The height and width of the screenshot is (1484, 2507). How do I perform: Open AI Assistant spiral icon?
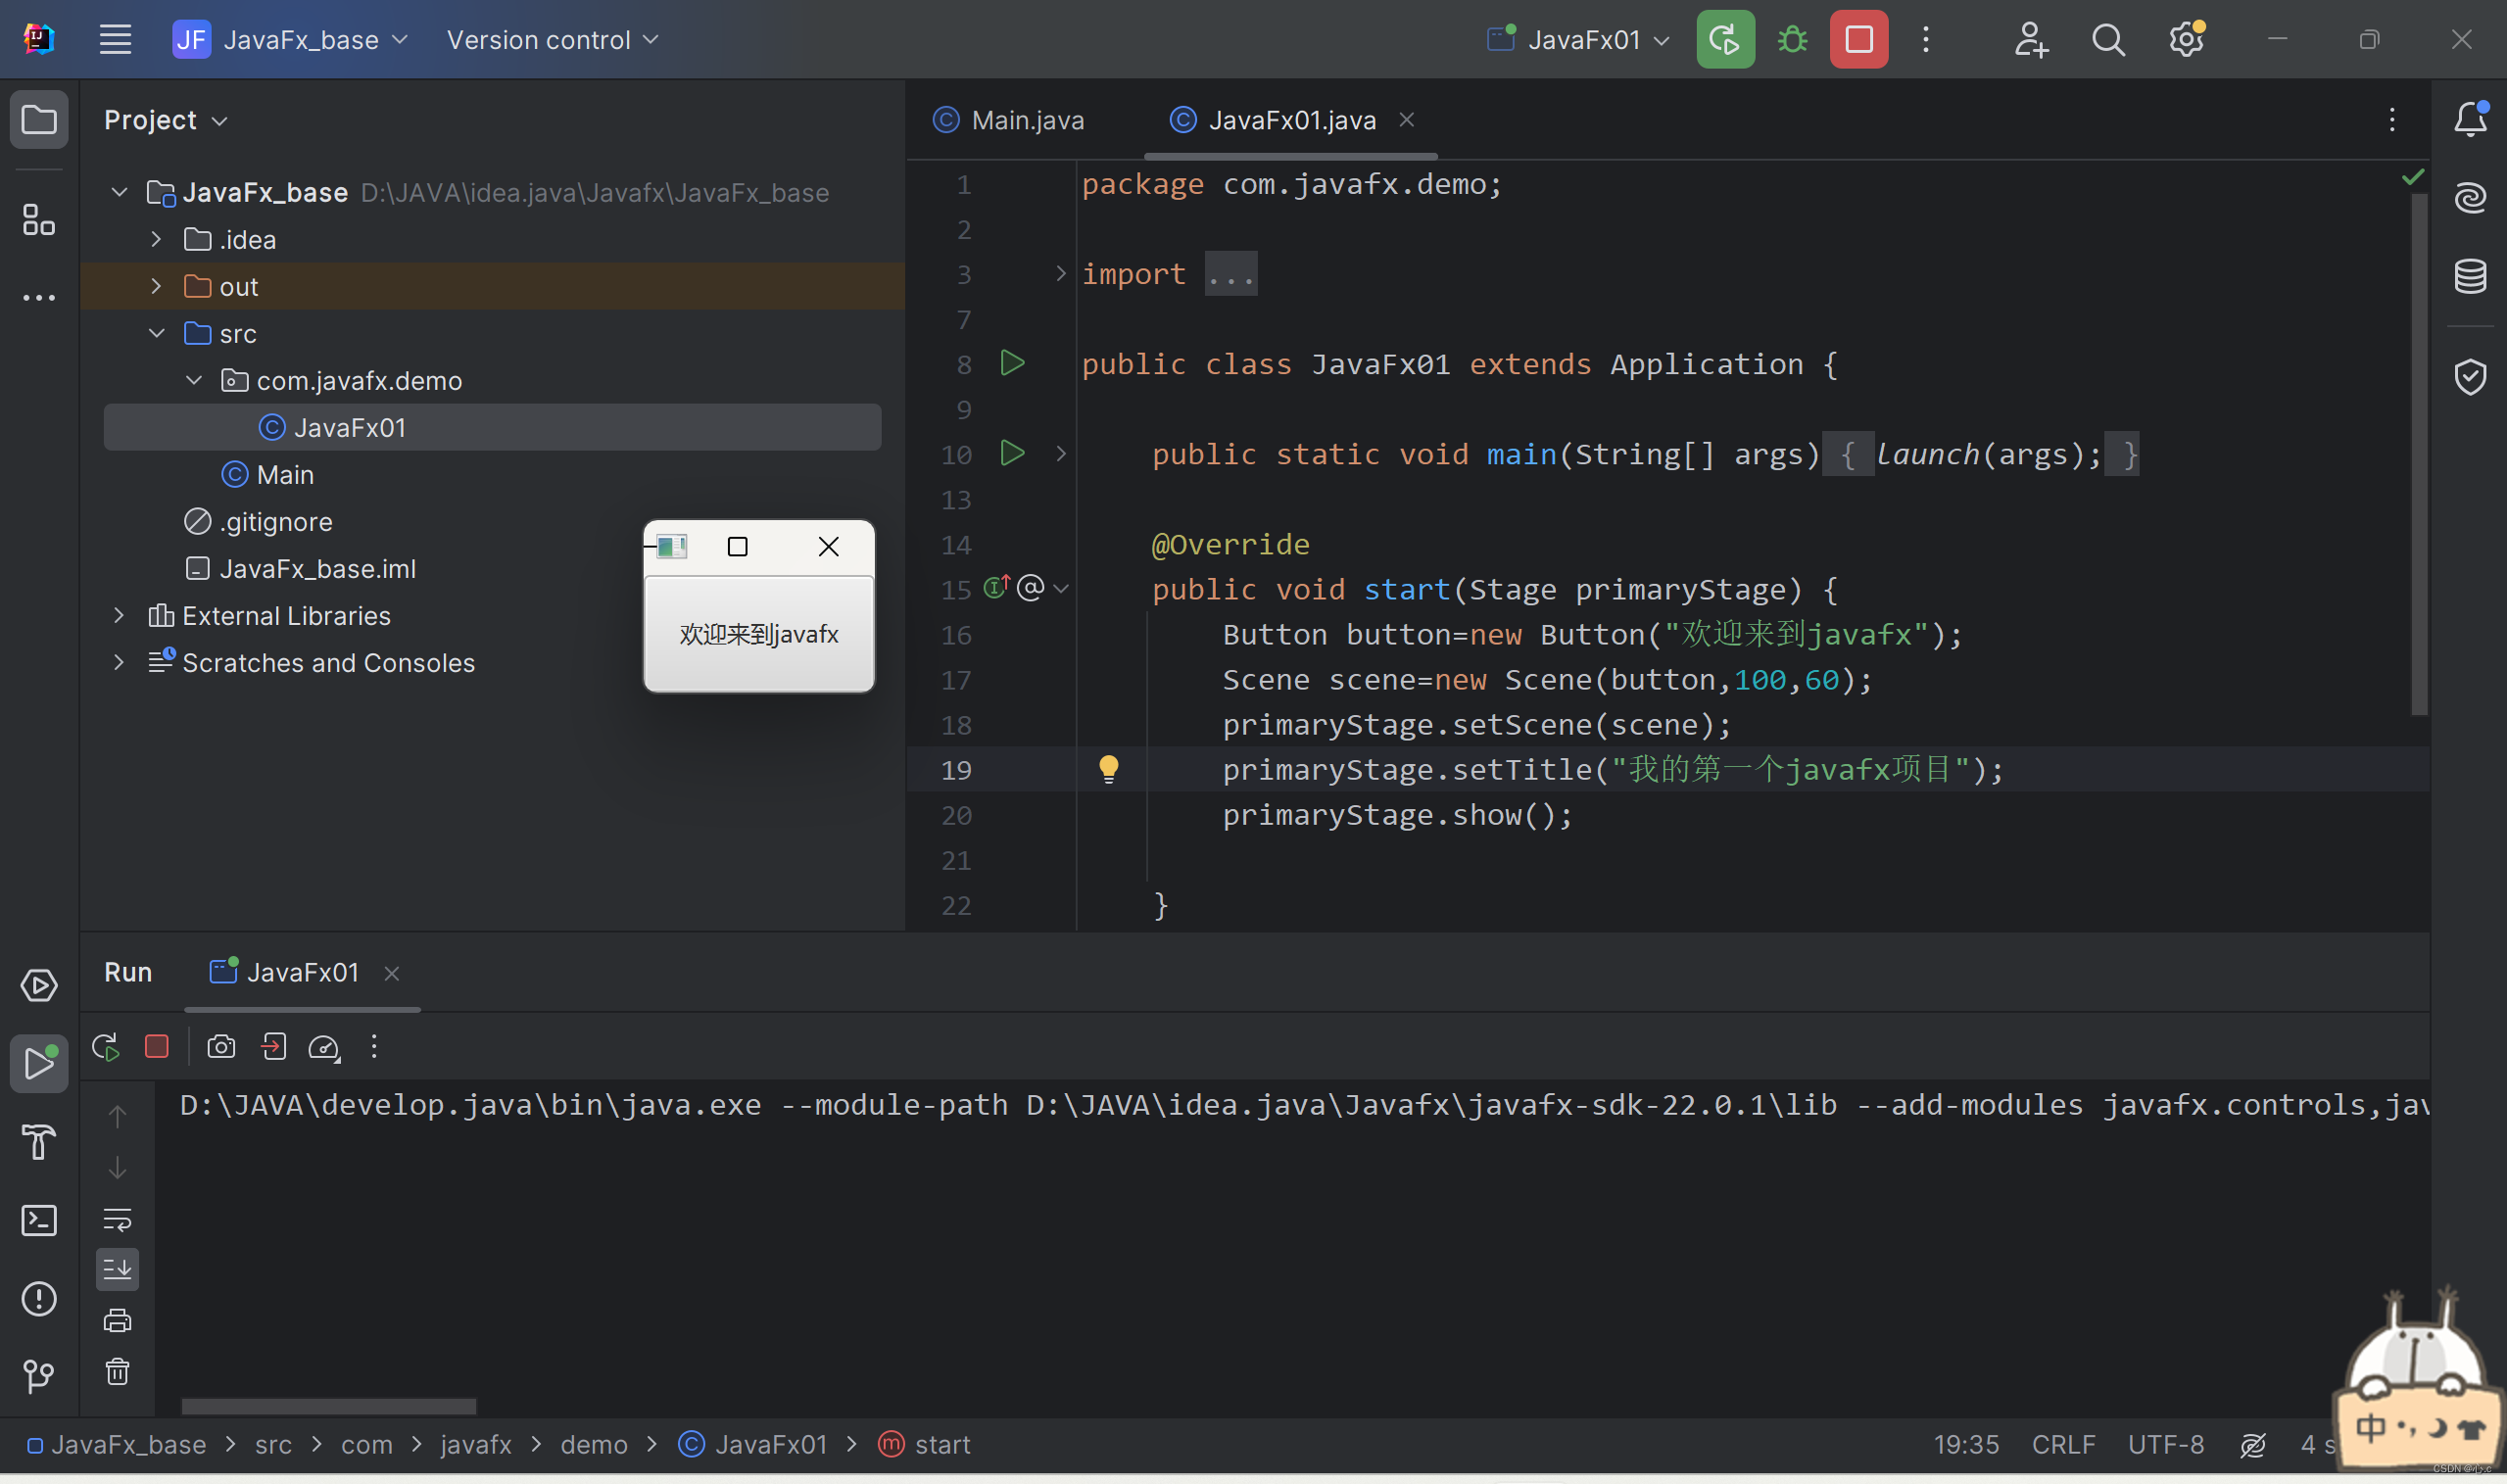coord(2470,198)
